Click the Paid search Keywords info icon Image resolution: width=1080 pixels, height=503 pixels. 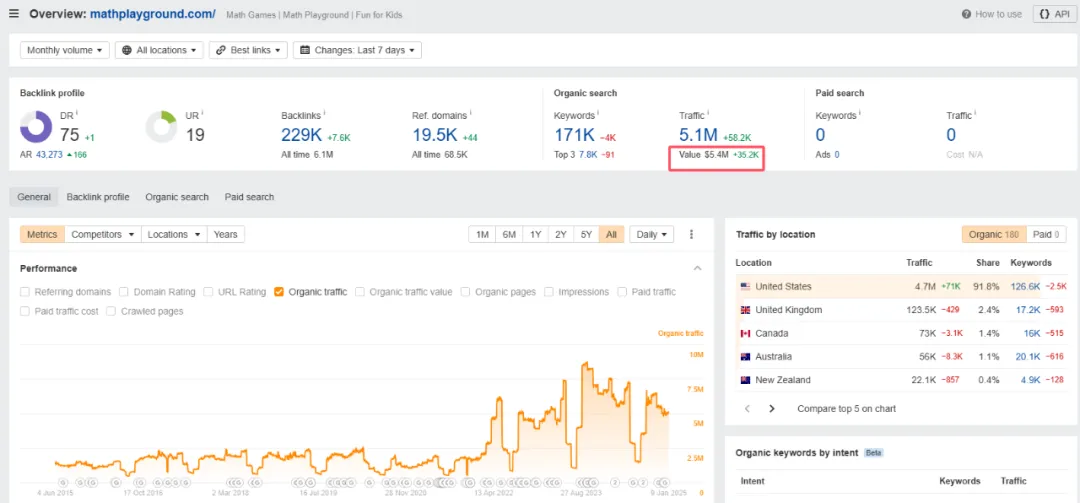point(860,114)
